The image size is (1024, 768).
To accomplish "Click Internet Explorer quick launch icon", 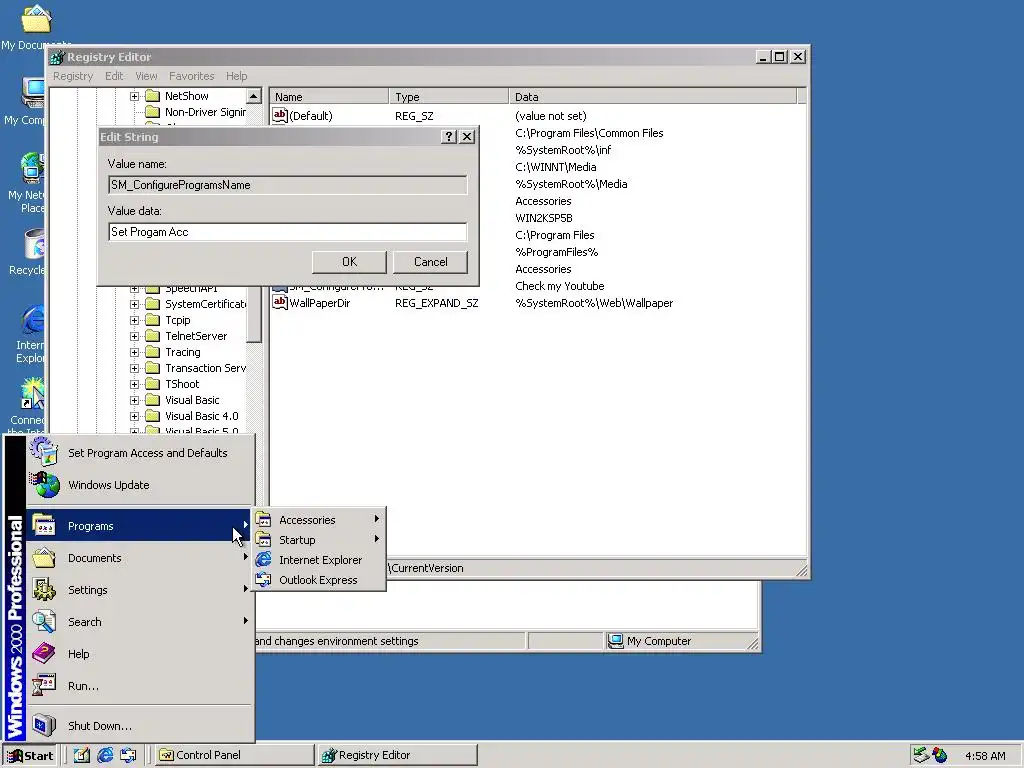I will (105, 755).
